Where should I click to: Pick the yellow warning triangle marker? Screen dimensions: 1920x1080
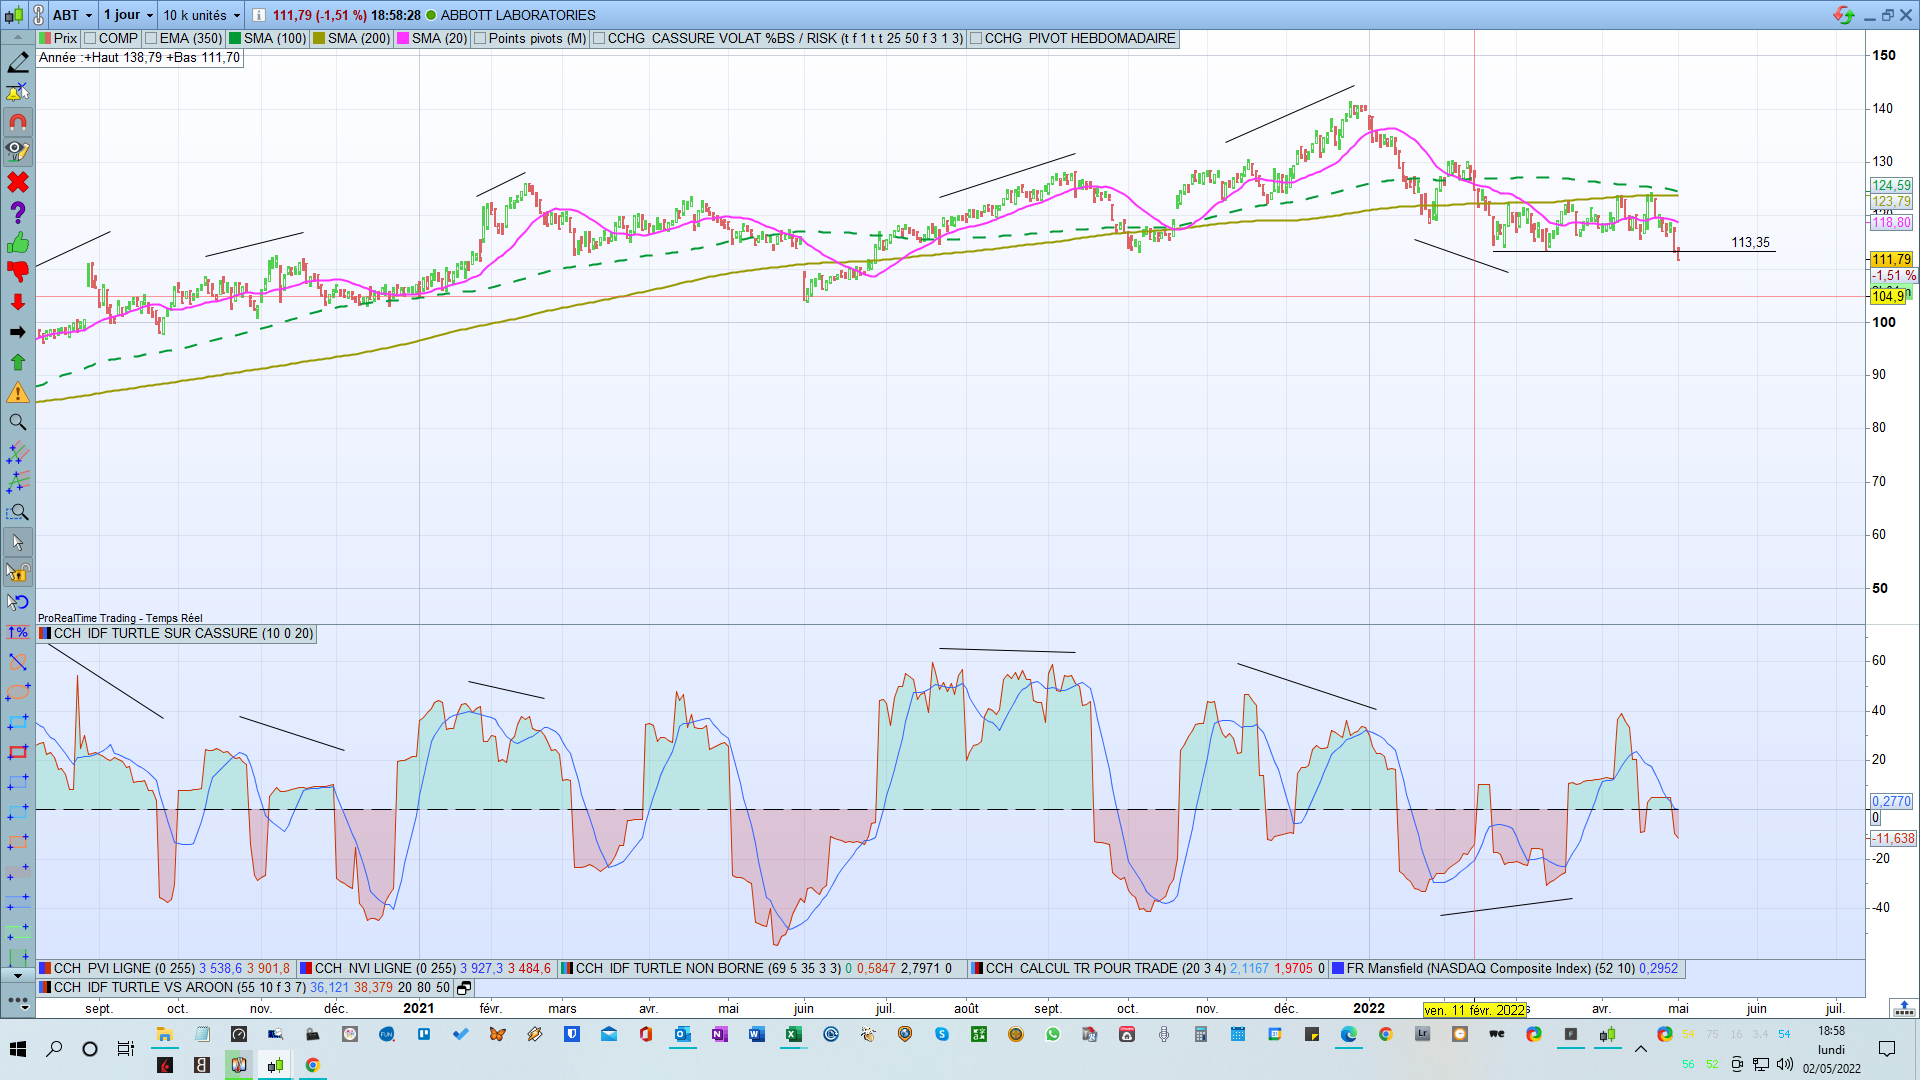point(18,393)
